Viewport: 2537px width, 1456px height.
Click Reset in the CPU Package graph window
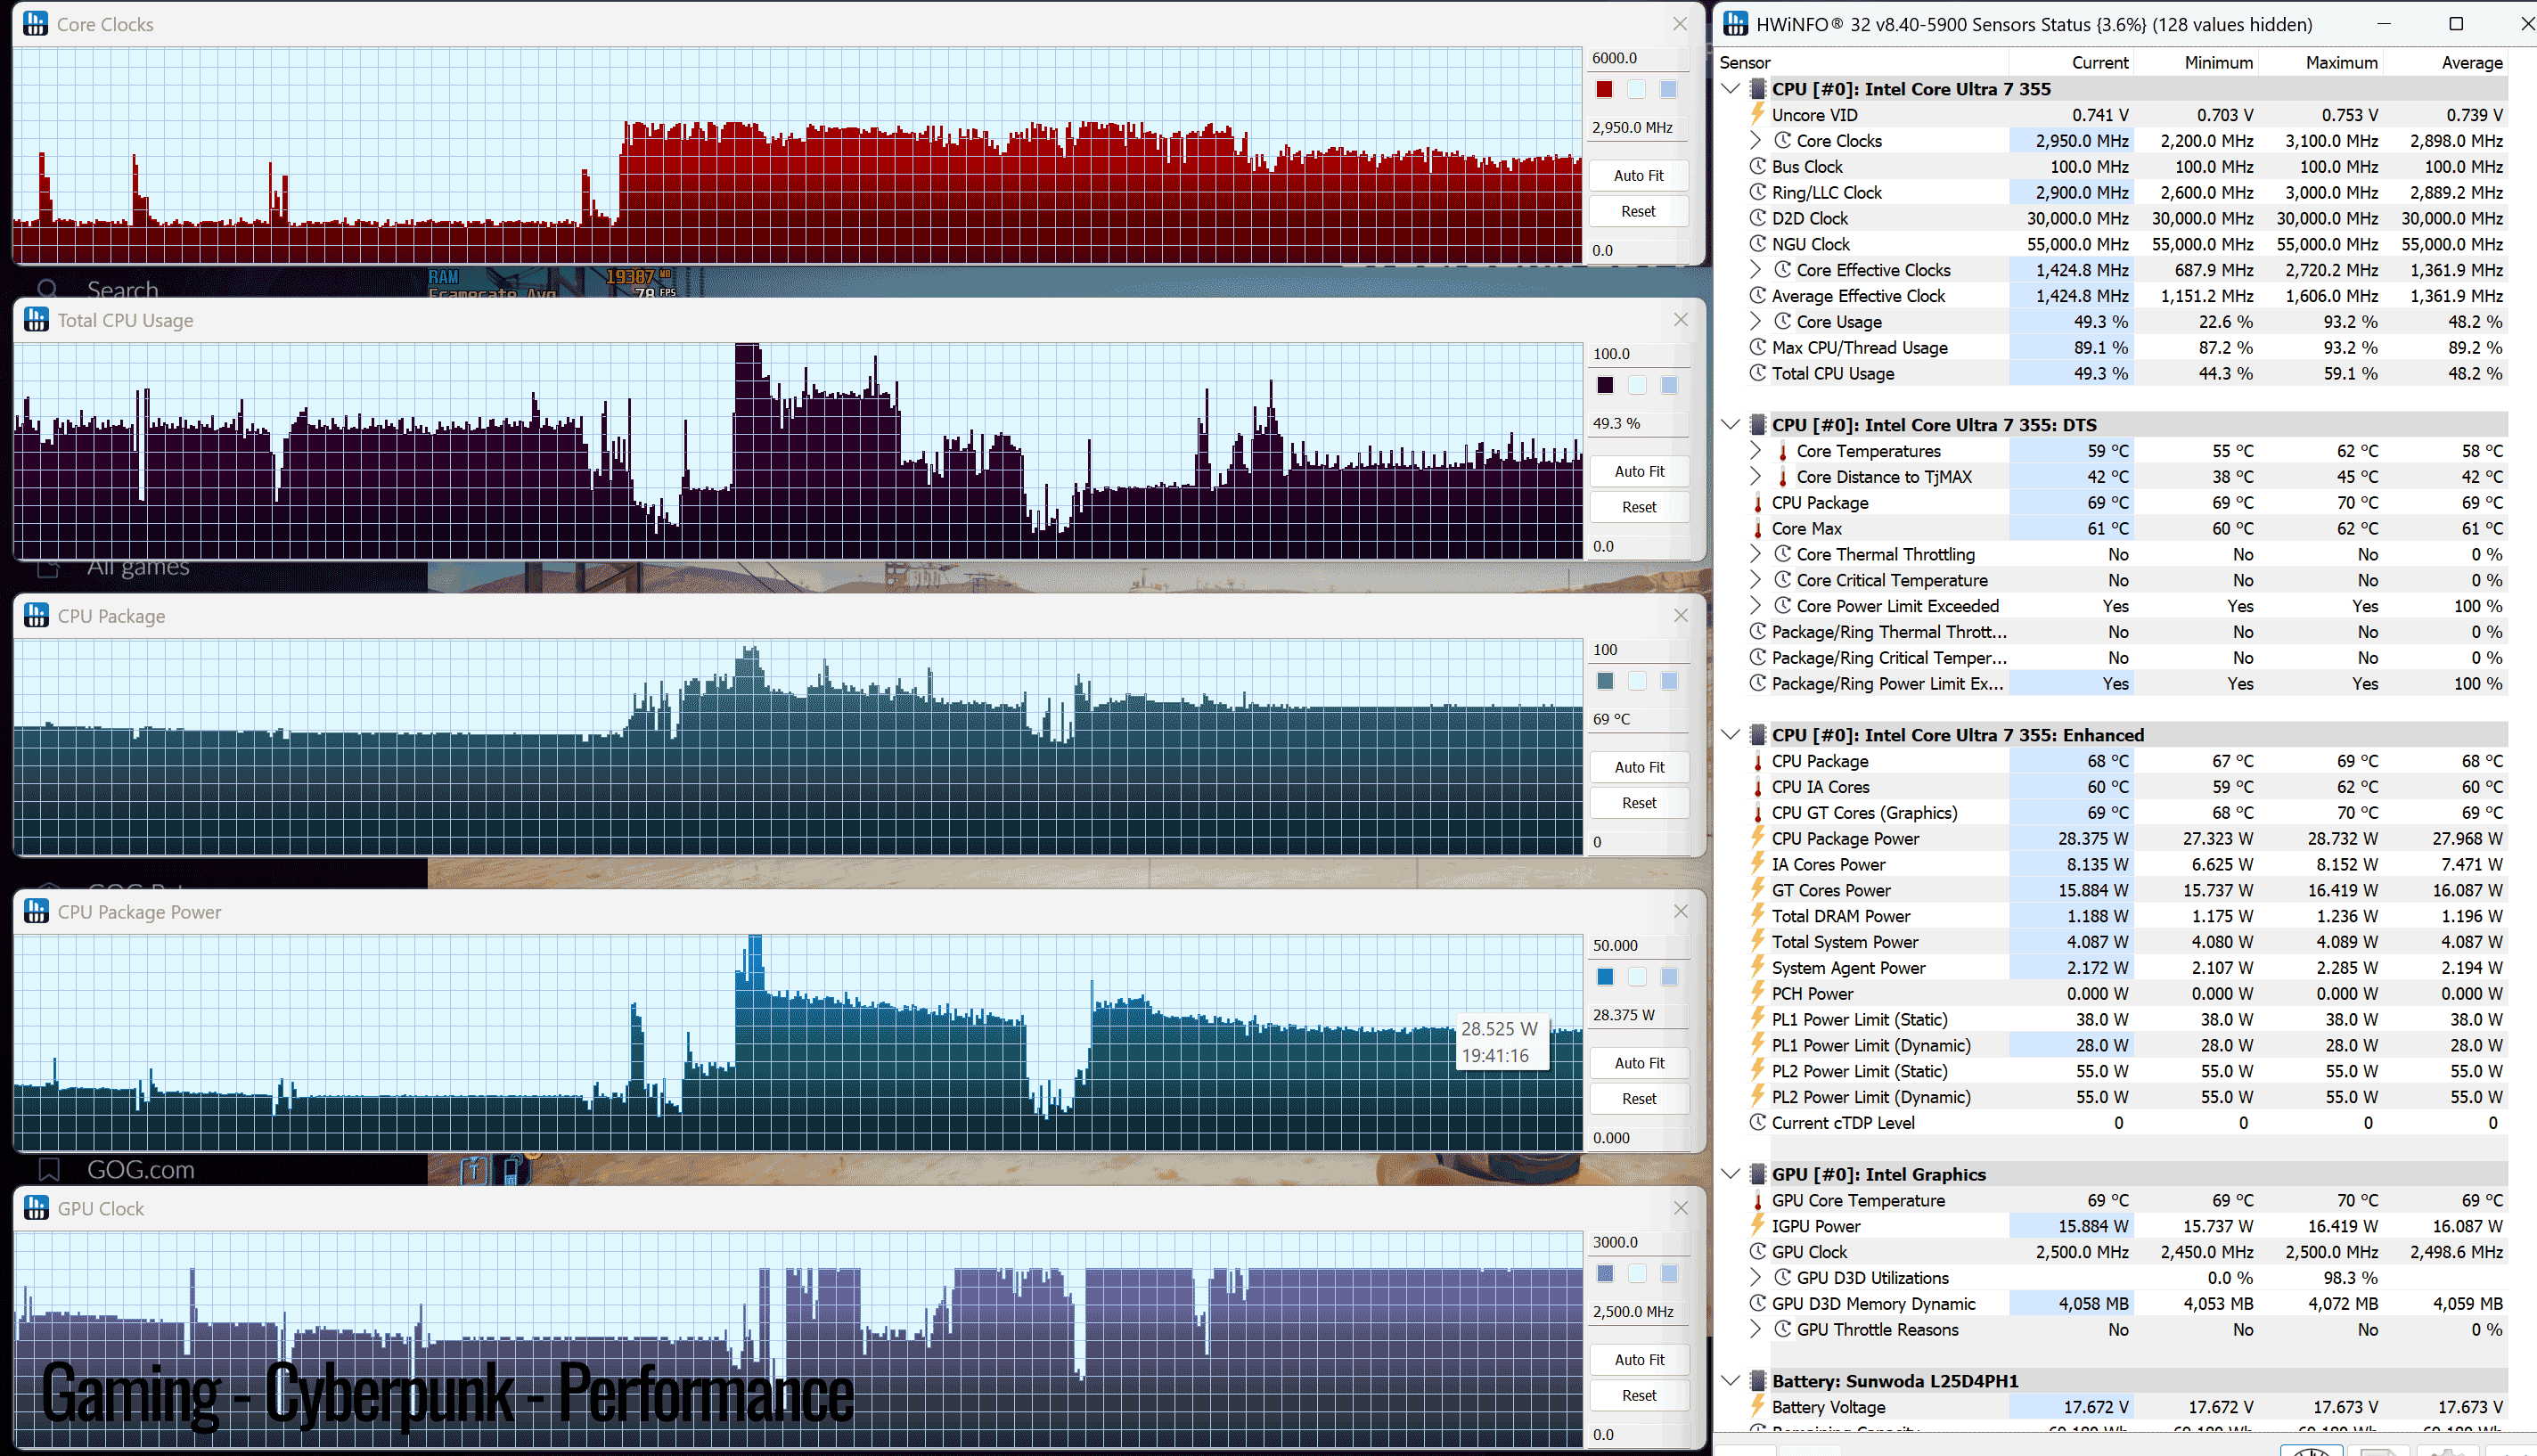pyautogui.click(x=1639, y=803)
